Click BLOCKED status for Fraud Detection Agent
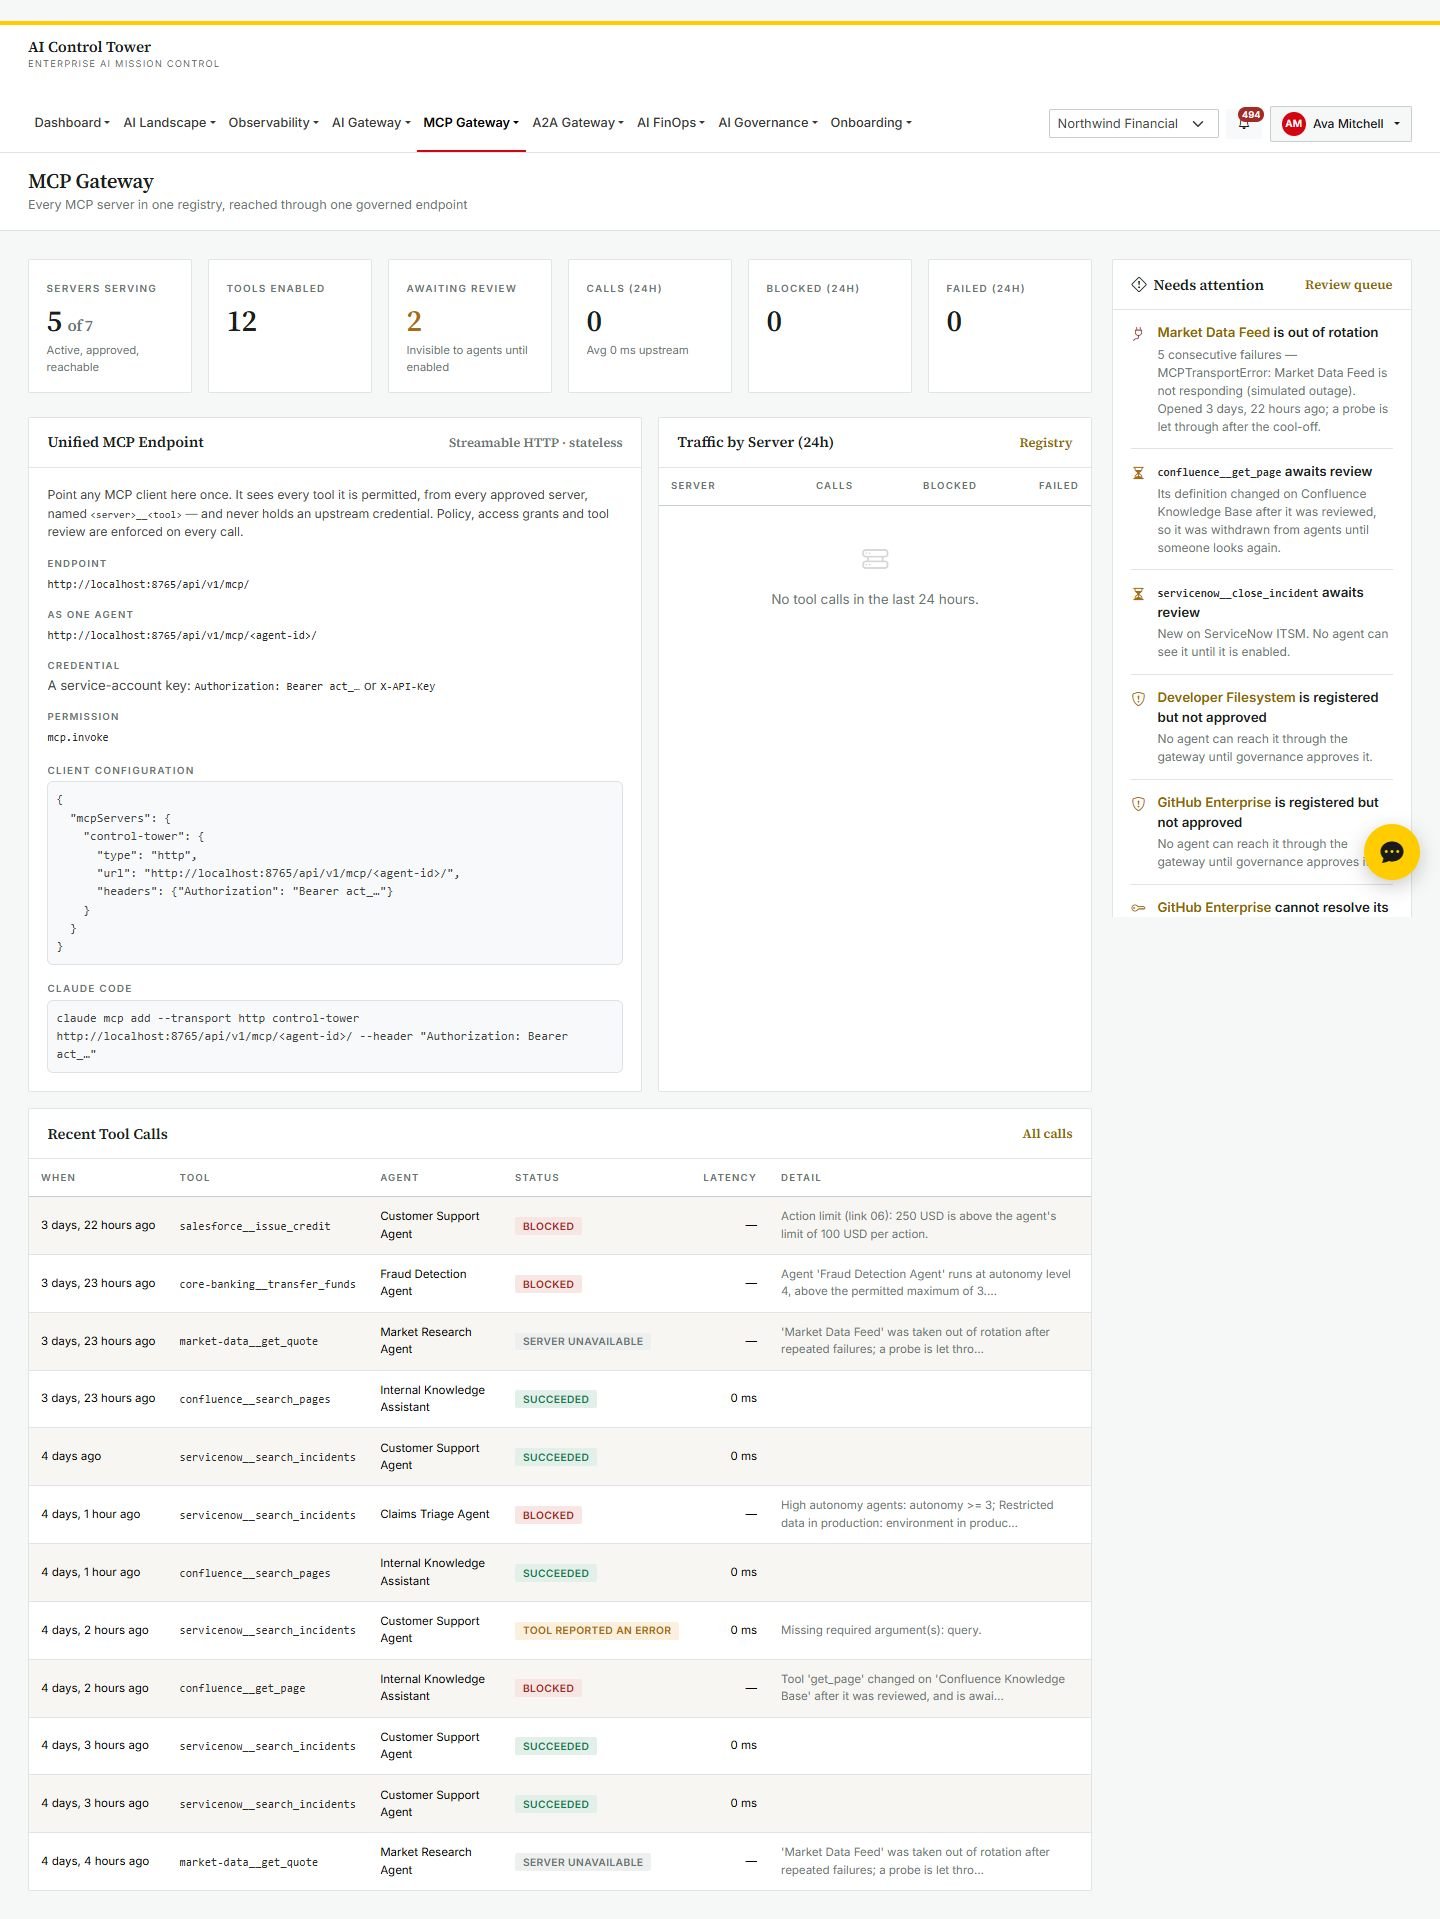1440x1919 pixels. point(548,1284)
